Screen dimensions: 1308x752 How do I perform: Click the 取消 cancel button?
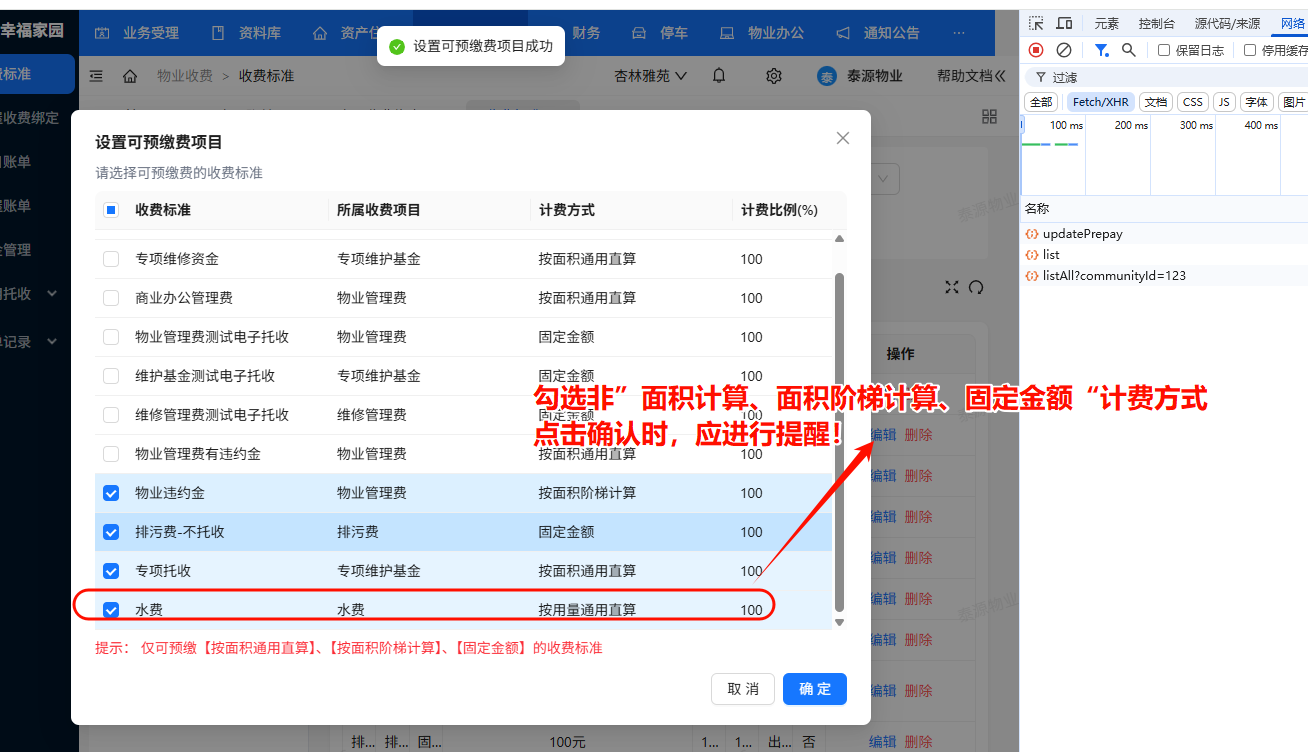click(x=743, y=689)
